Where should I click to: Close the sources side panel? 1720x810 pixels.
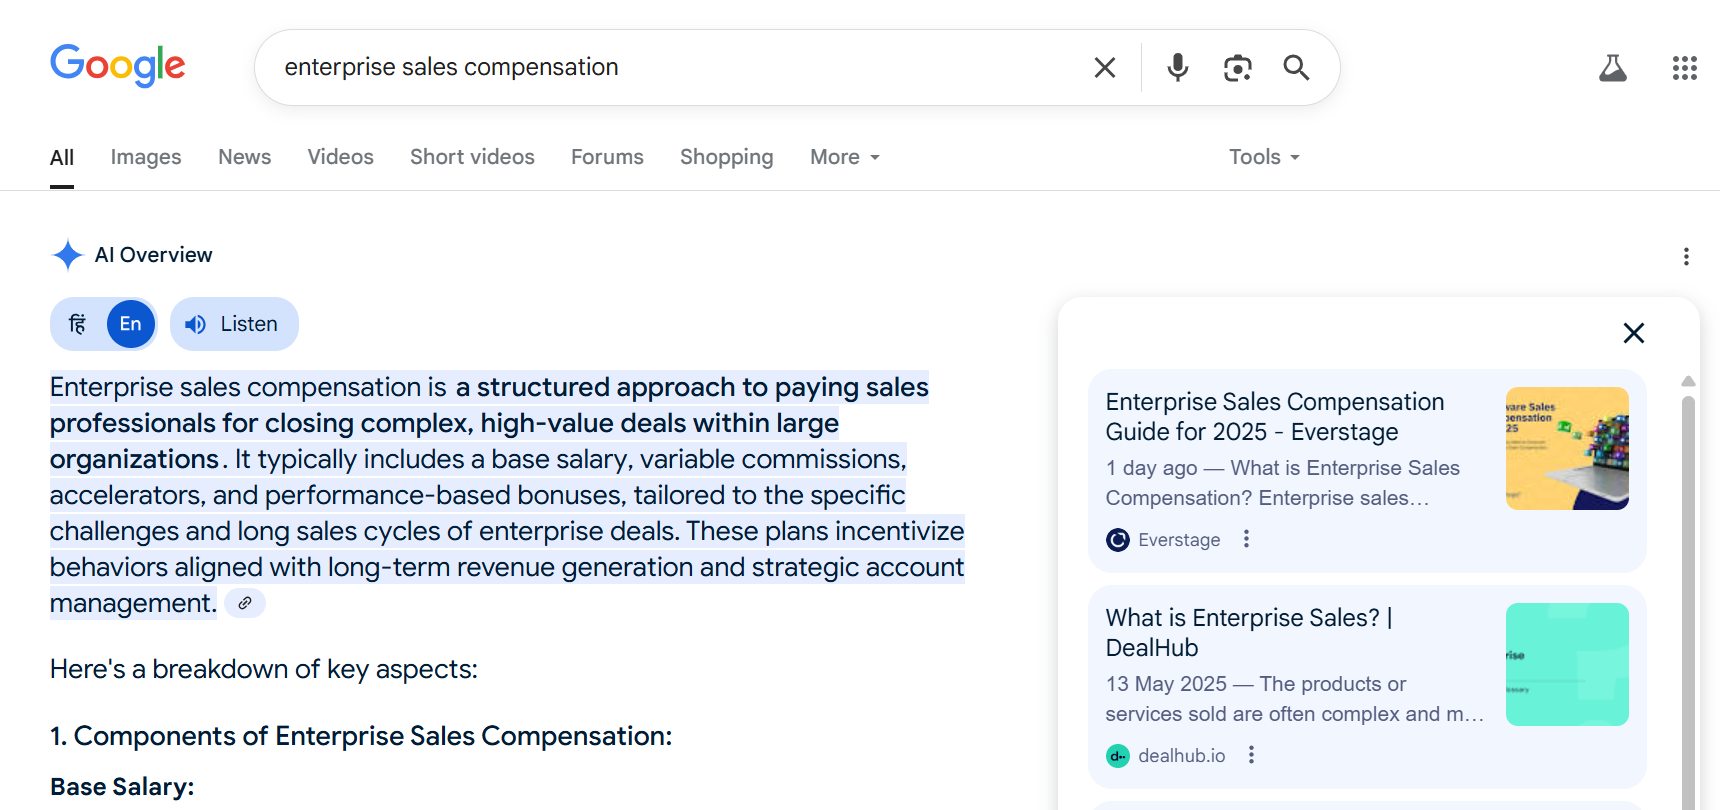1634,333
